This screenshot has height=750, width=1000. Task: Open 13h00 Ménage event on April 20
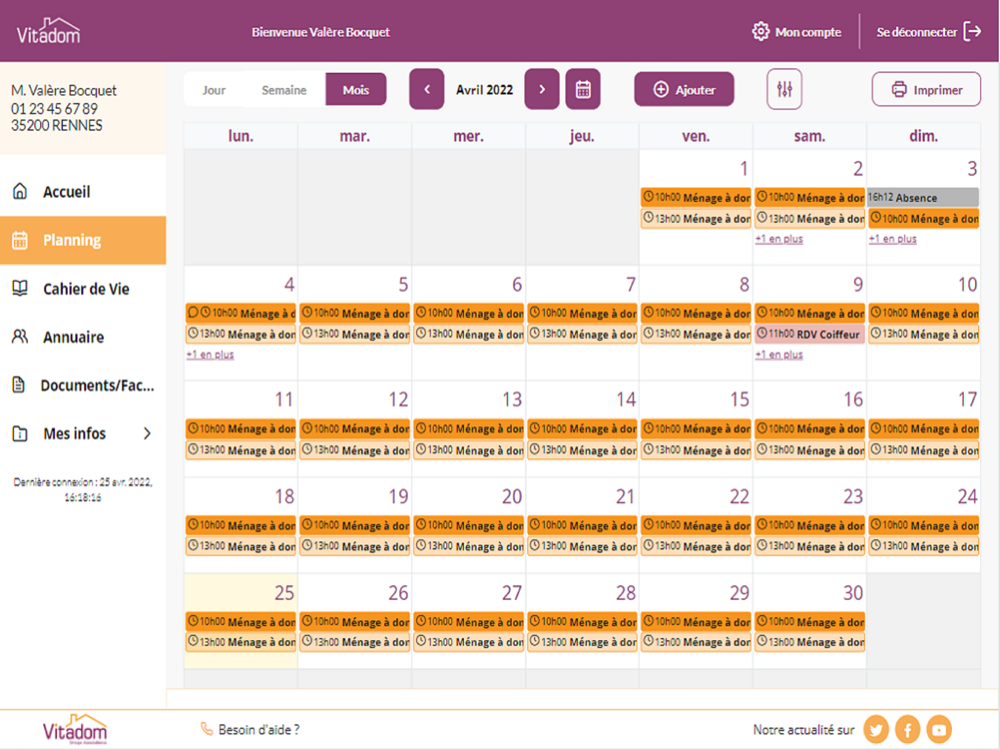tap(468, 546)
